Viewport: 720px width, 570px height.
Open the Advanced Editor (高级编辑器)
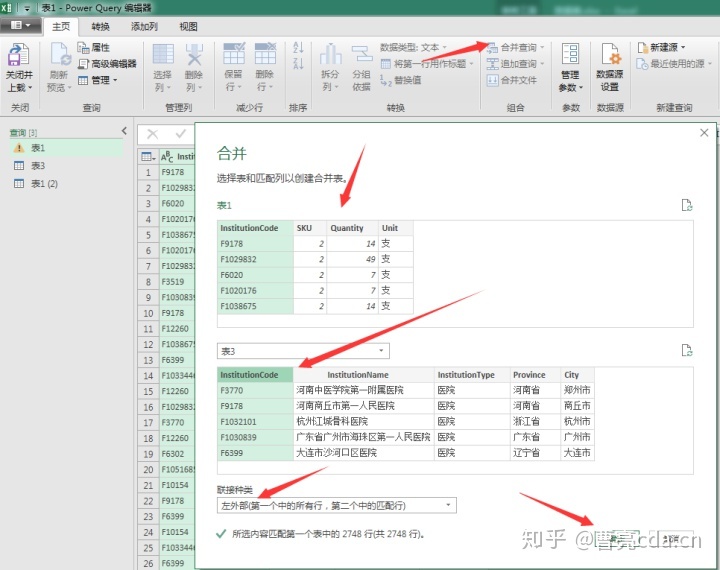107,63
